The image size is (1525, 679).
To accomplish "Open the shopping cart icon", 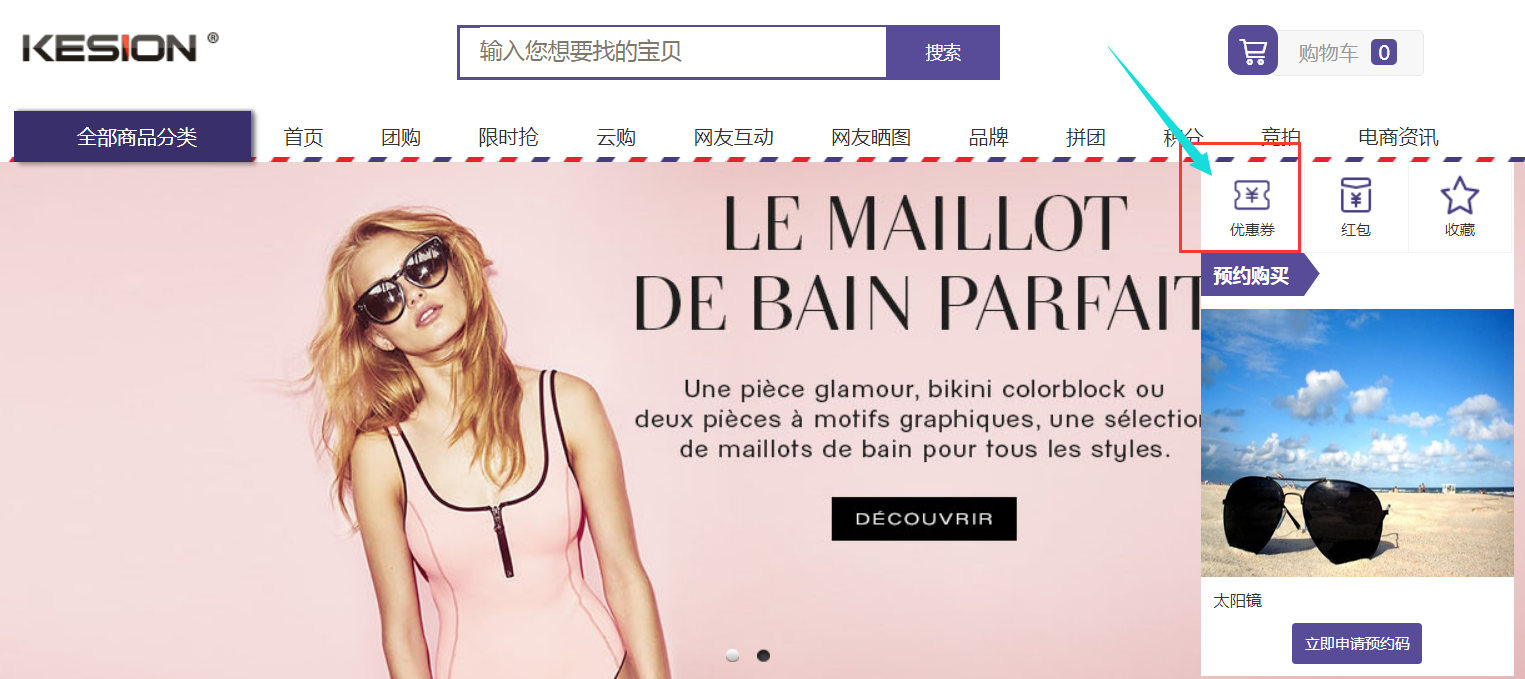I will (1253, 50).
